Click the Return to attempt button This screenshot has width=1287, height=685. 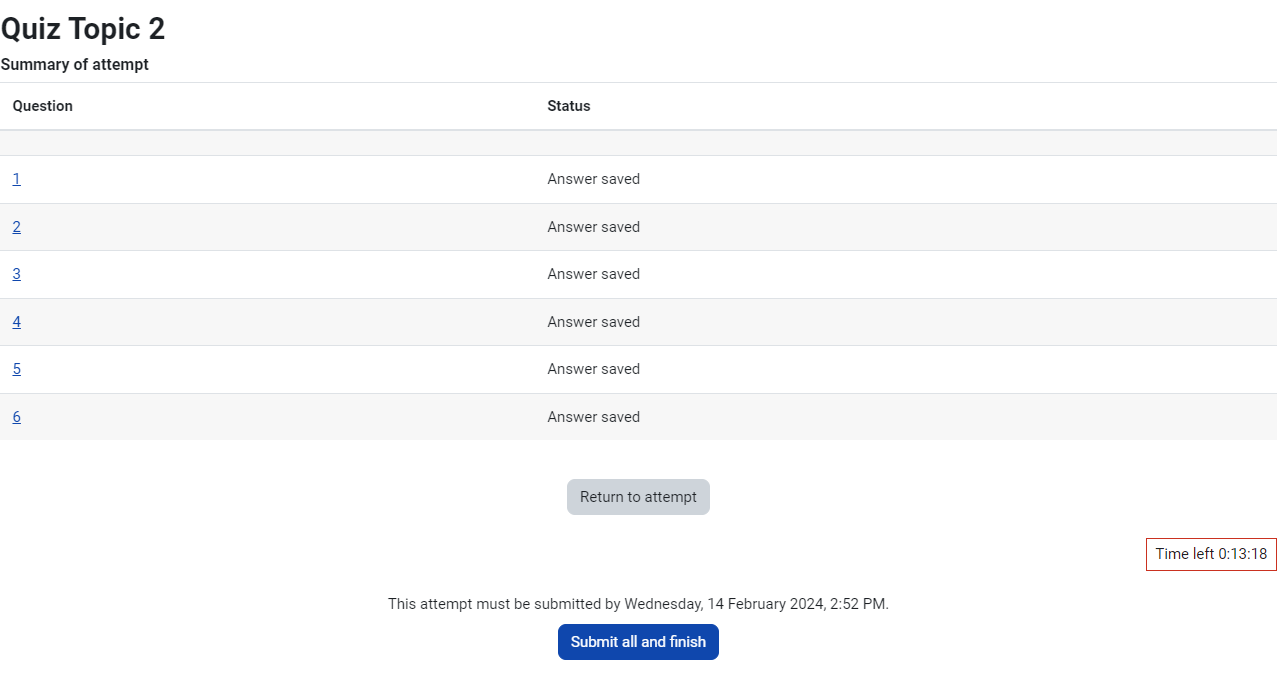(x=638, y=497)
